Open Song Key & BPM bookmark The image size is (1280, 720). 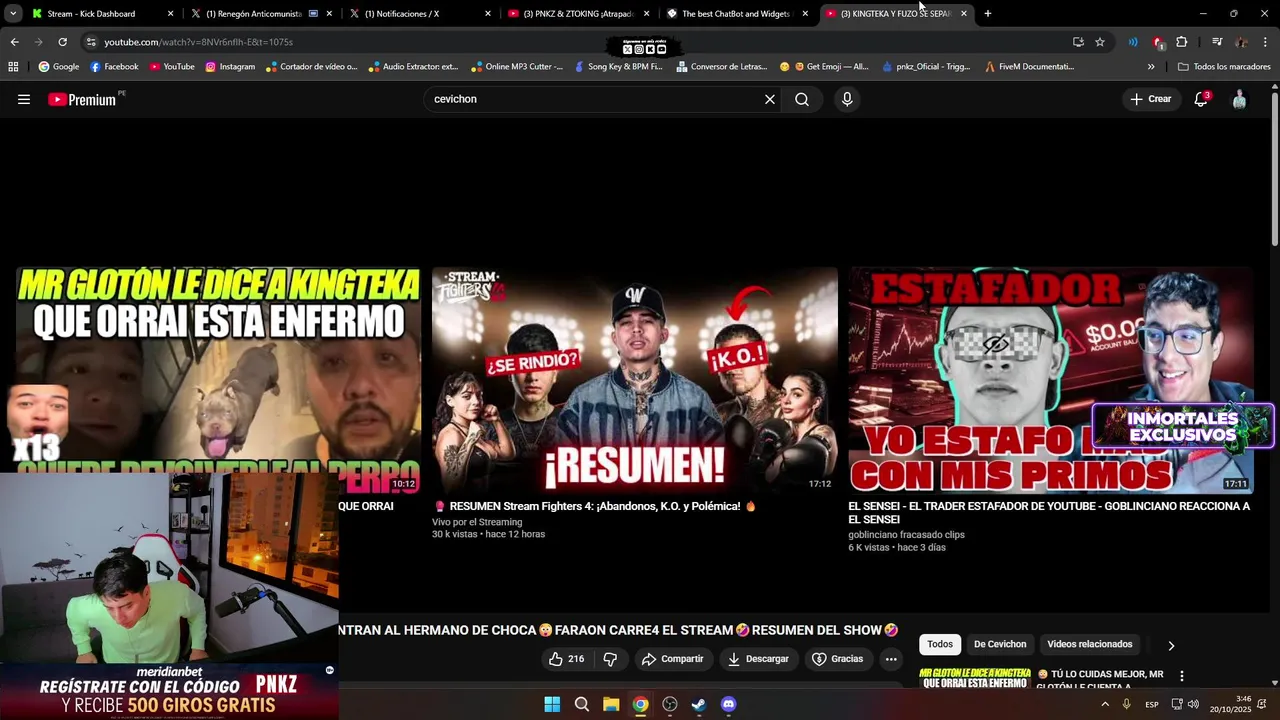(x=617, y=67)
